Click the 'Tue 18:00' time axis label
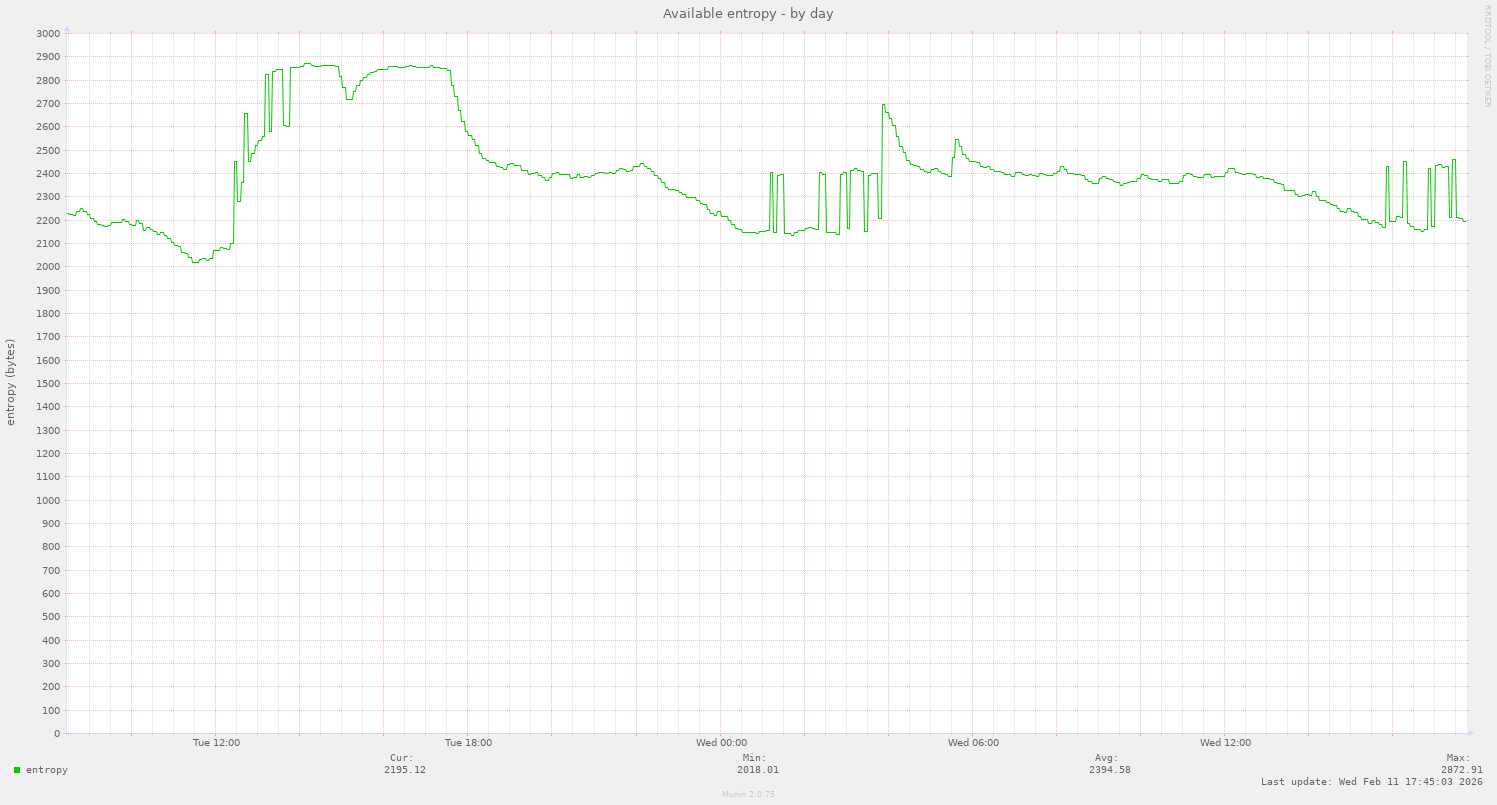 (468, 743)
